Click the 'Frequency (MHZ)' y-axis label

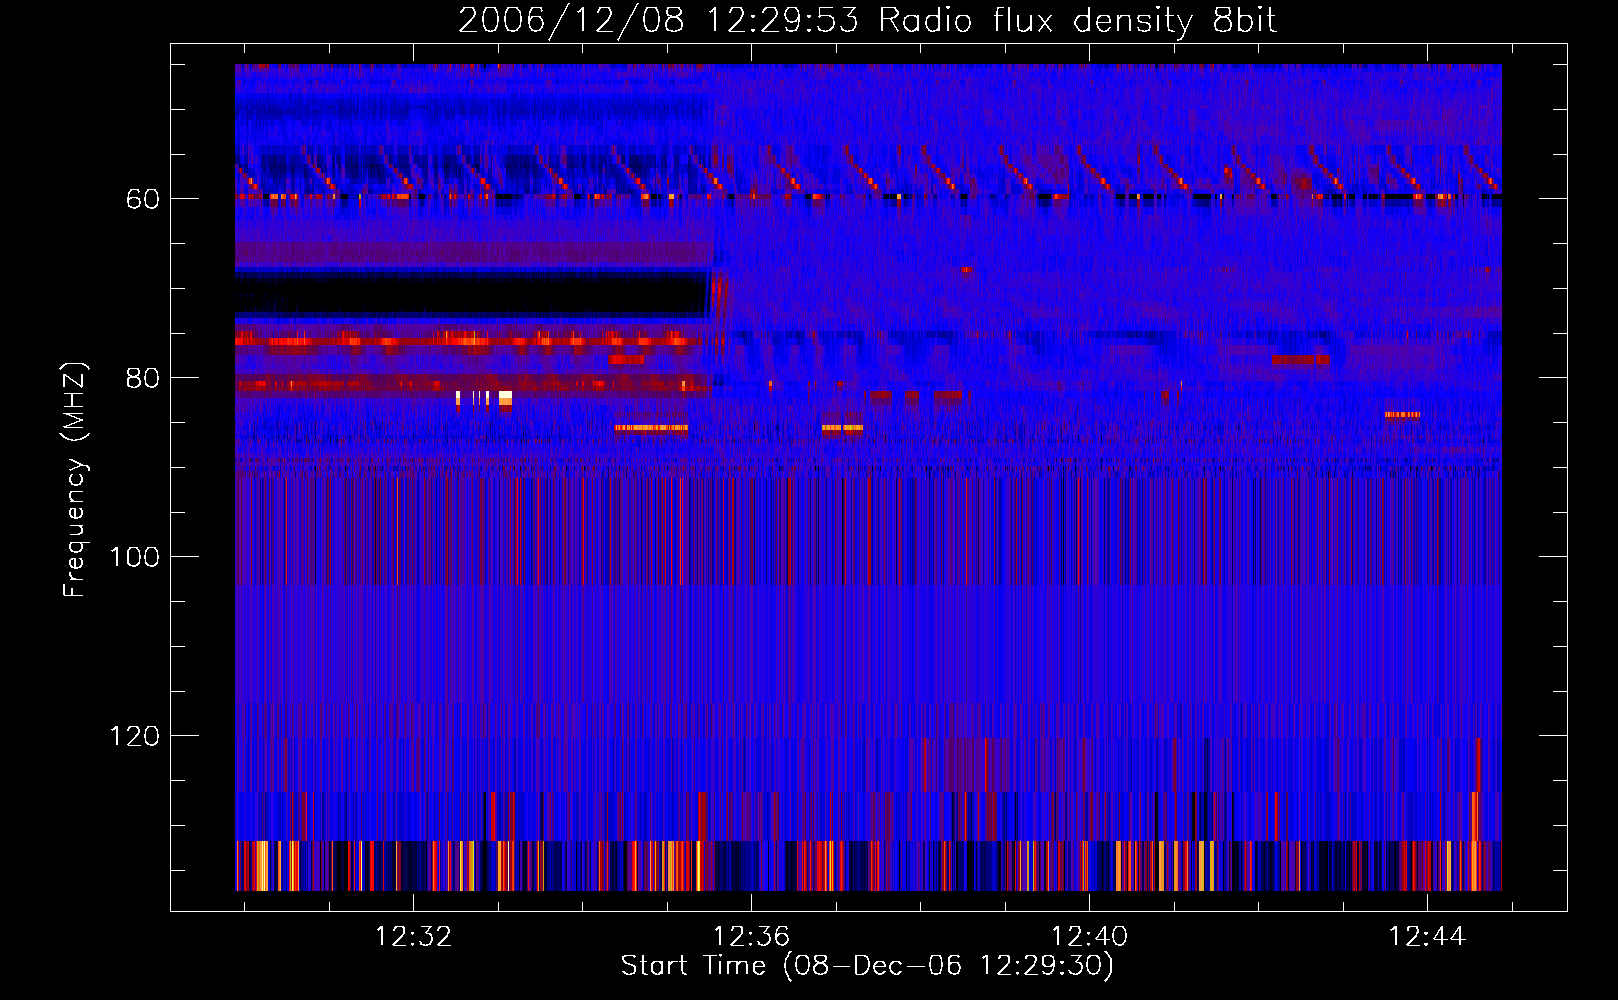tap(75, 479)
